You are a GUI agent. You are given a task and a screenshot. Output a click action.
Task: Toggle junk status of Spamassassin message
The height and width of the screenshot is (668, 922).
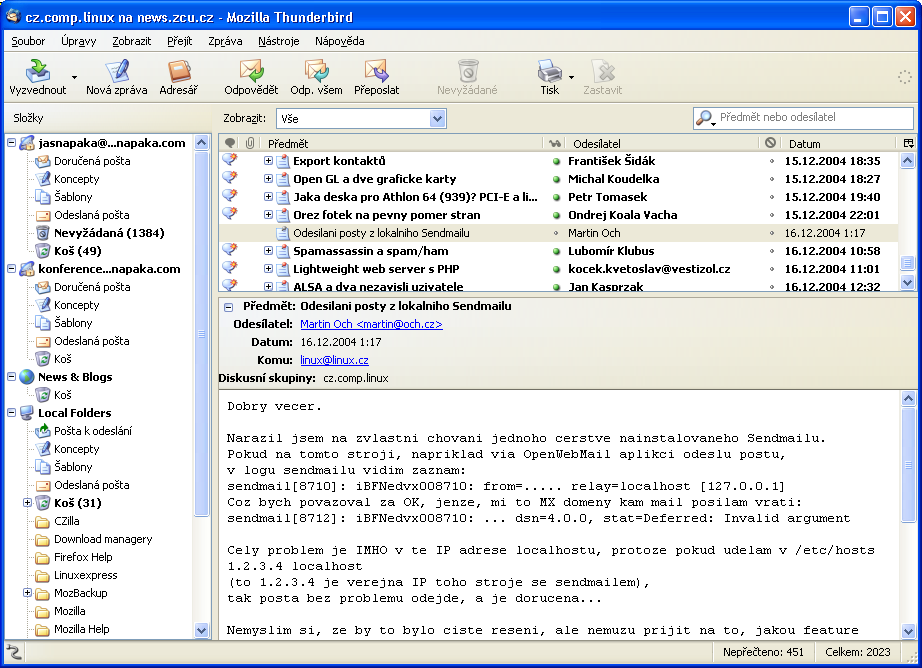770,251
